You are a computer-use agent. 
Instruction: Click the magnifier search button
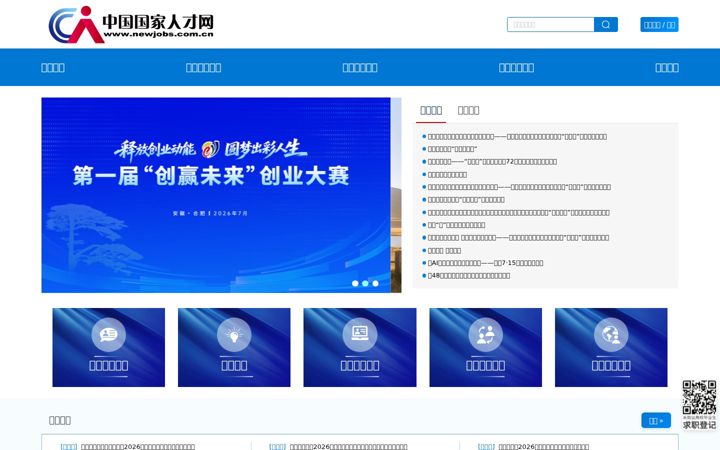click(x=606, y=24)
